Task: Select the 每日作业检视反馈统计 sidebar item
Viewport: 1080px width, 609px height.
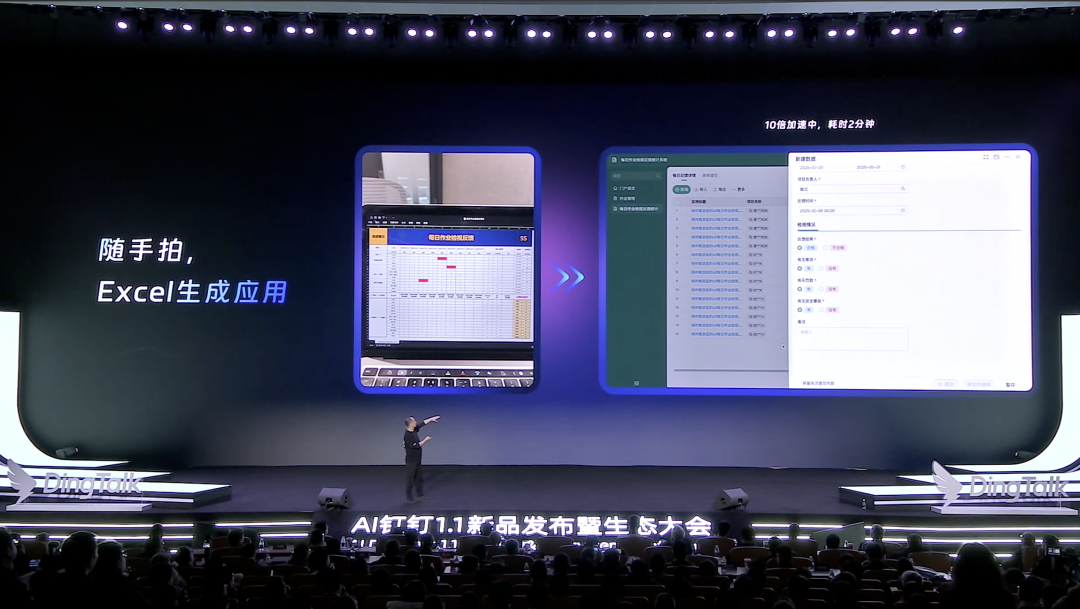Action: (x=635, y=209)
